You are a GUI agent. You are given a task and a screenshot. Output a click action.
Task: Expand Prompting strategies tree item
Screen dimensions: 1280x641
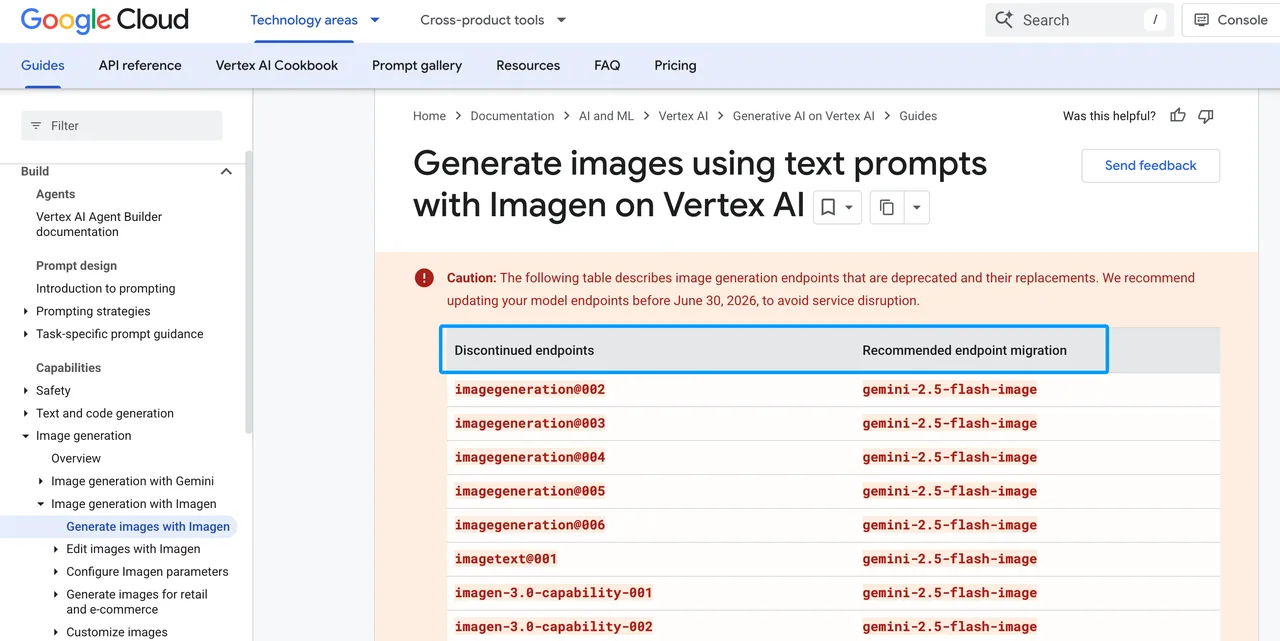(x=26, y=311)
